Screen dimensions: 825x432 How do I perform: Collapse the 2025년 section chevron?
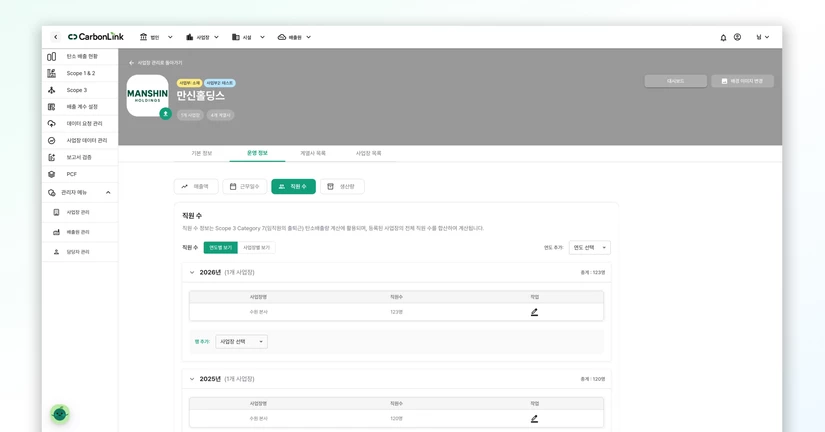(192, 379)
